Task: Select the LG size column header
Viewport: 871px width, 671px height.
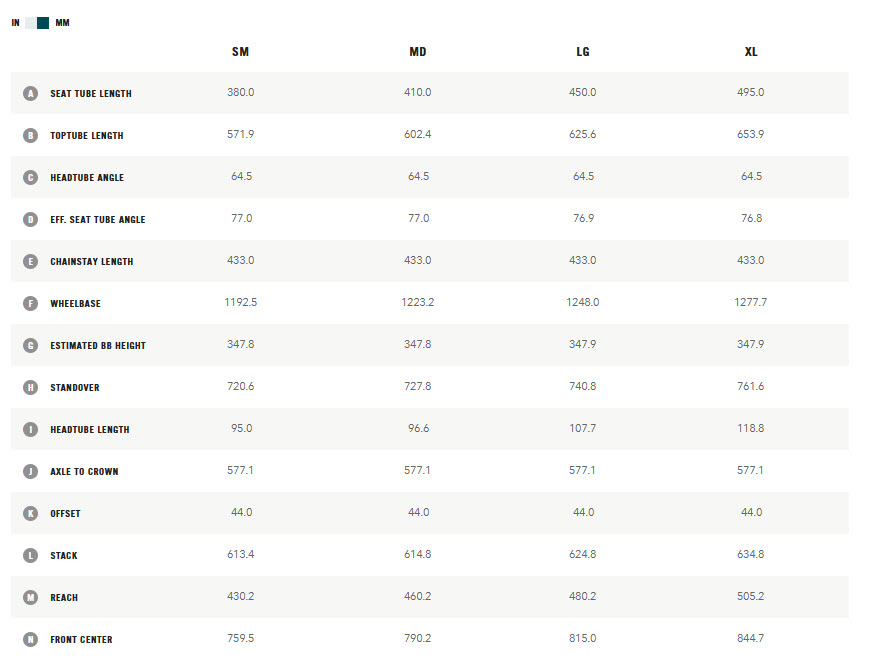Action: click(583, 52)
